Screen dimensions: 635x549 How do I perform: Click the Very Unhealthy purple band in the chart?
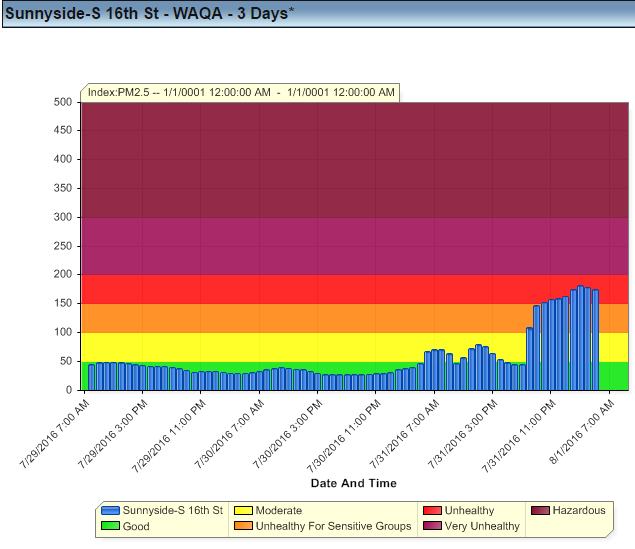(355, 246)
